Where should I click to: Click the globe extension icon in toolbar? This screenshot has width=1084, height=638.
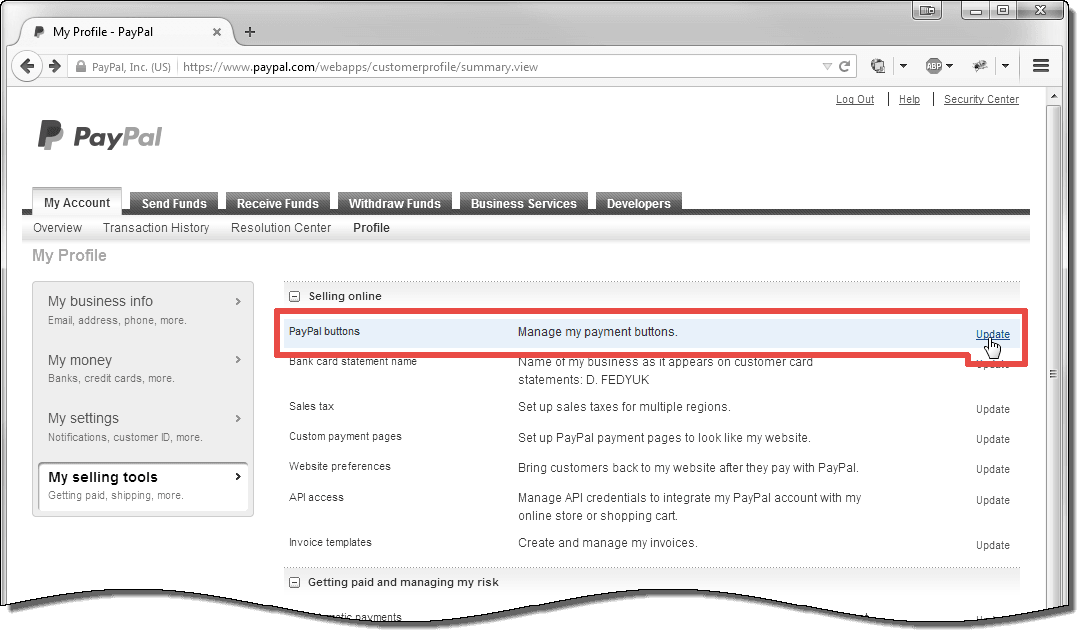click(878, 66)
